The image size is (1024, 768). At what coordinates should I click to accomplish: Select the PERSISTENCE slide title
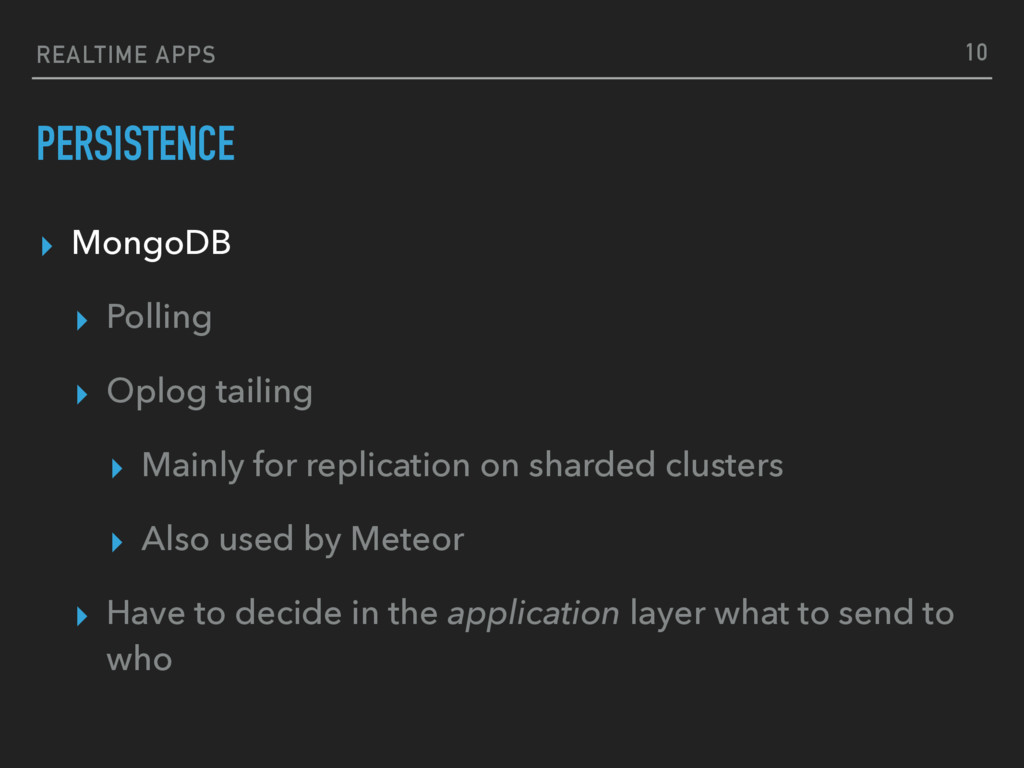tap(135, 145)
